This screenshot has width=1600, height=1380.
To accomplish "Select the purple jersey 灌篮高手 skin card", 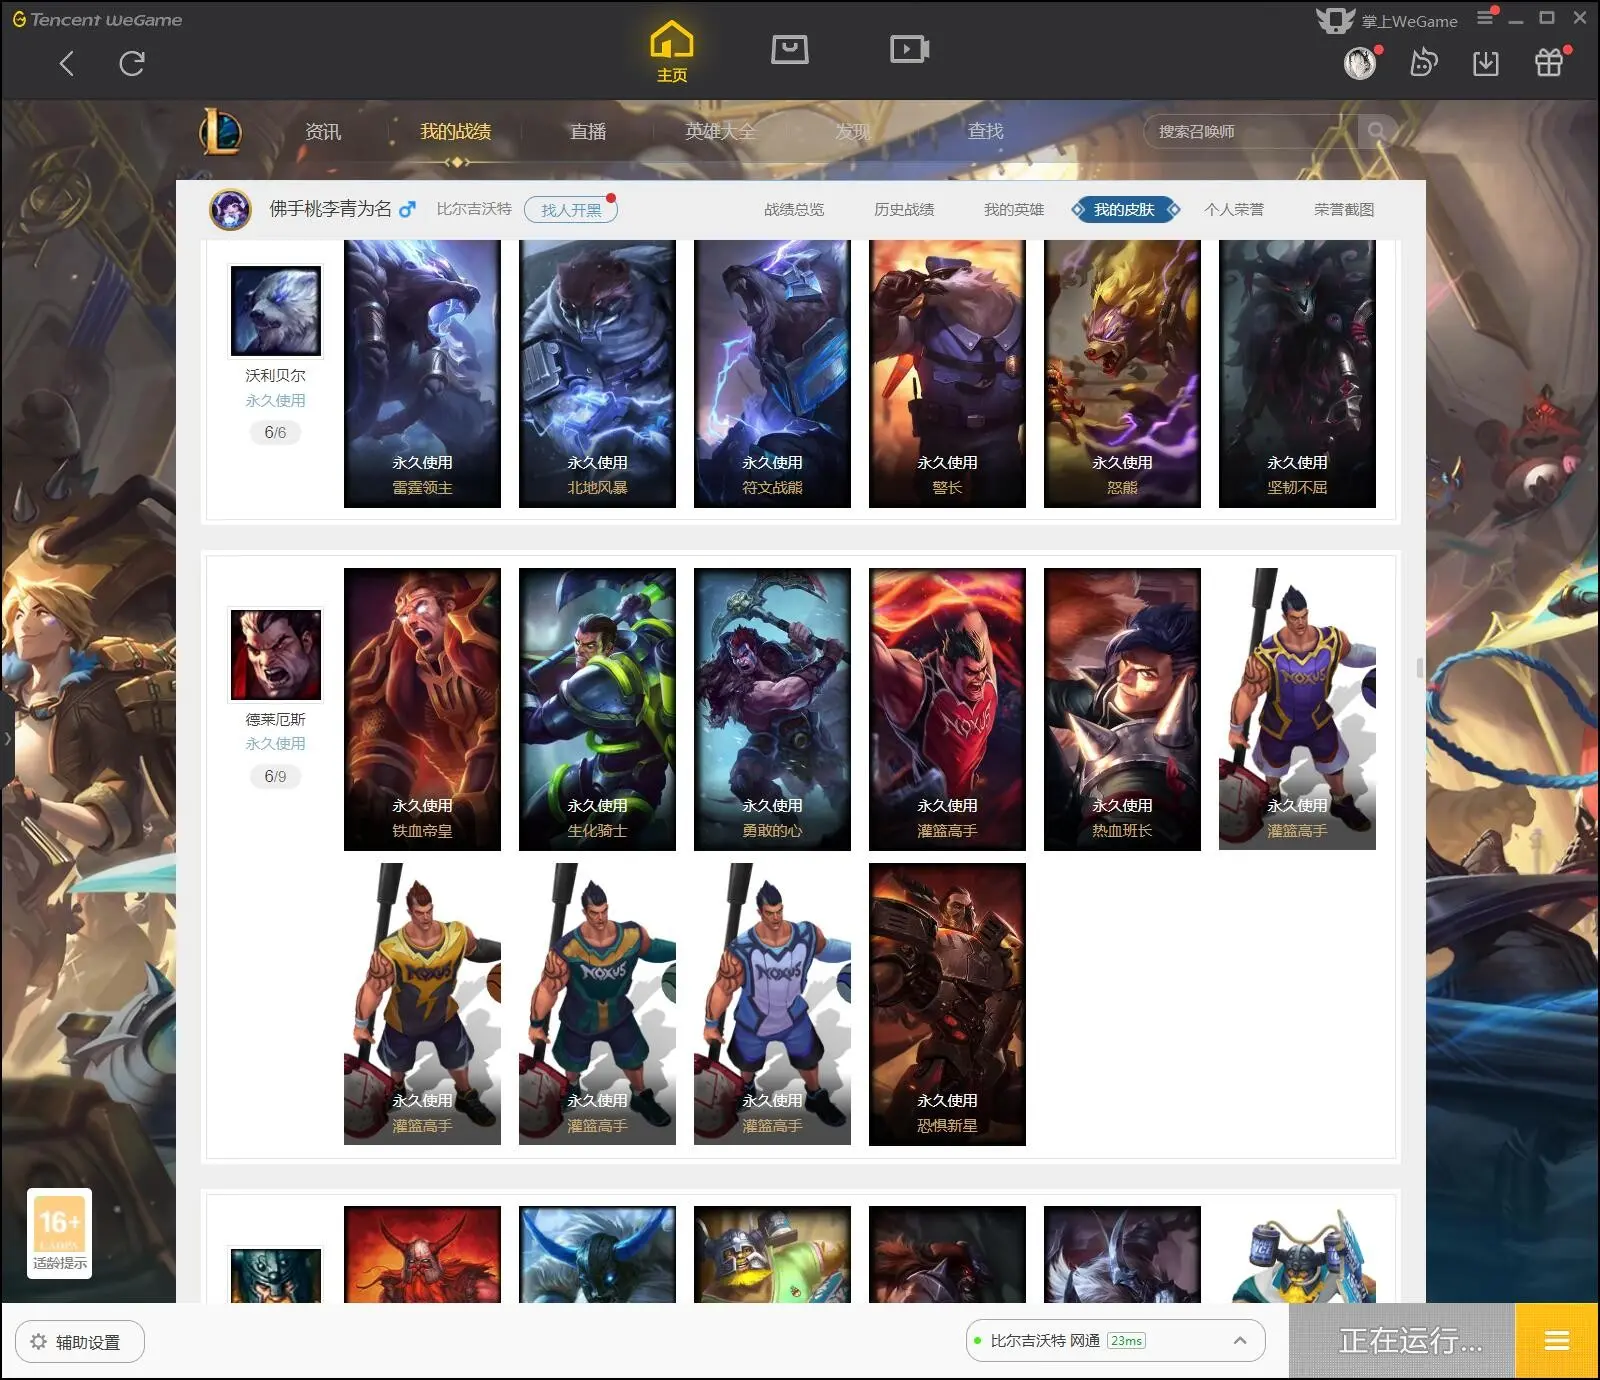I will [x=1297, y=709].
